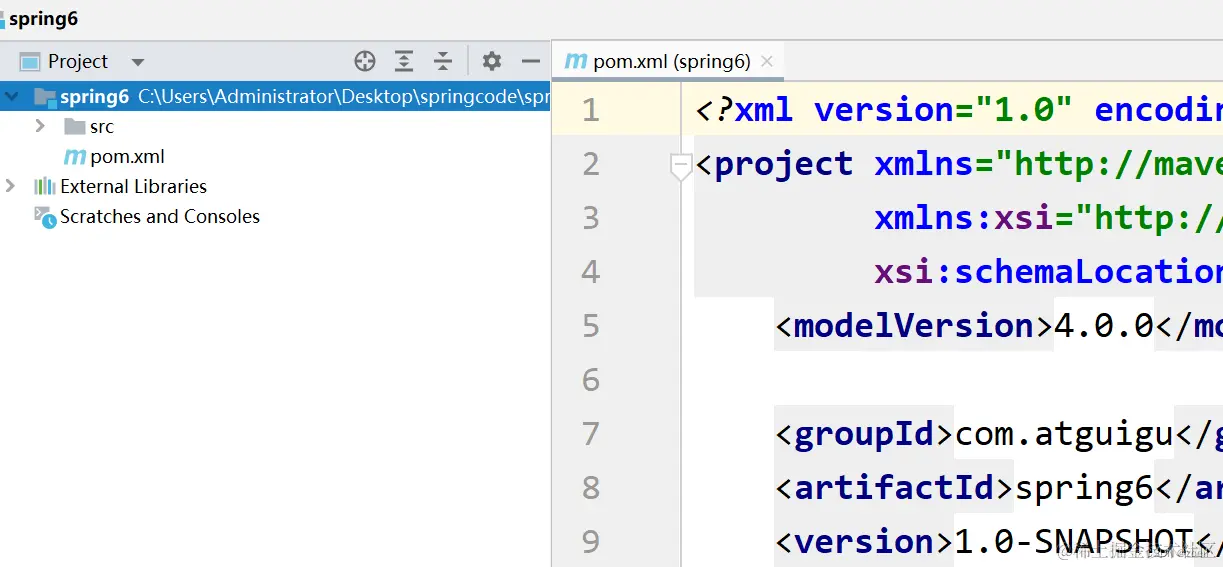The width and height of the screenshot is (1223, 567).
Task: Click the Expand All icon in Project panel
Action: click(x=403, y=61)
